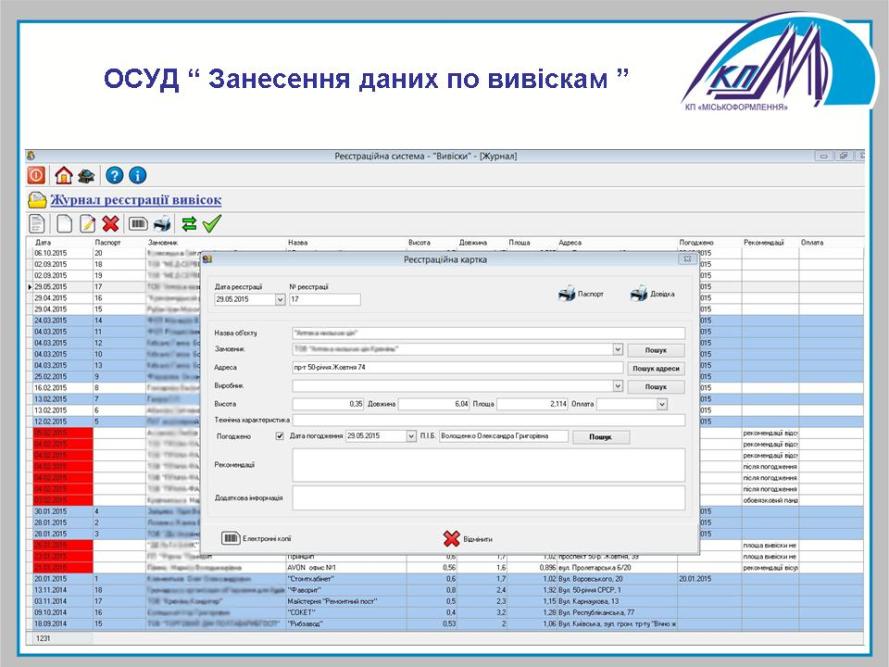Click the green checkmark toolbar icon
The width and height of the screenshot is (889, 667).
click(211, 224)
